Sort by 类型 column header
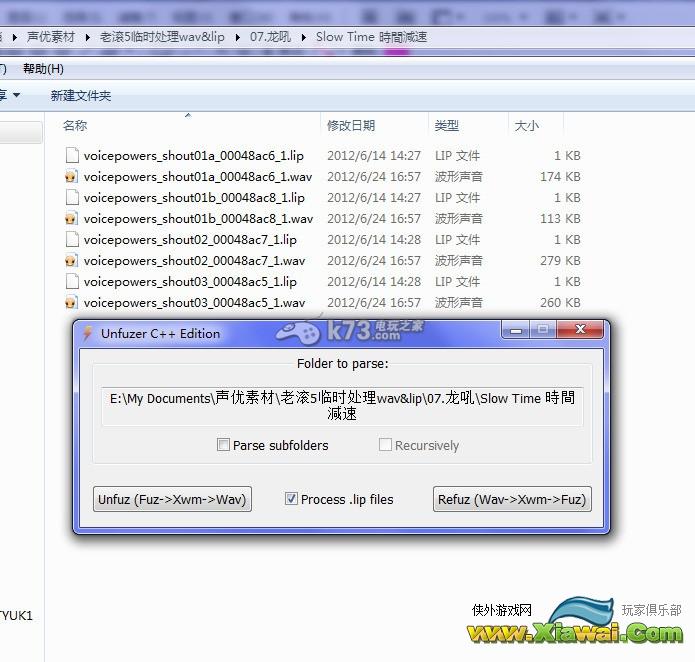695x662 pixels. [447, 126]
